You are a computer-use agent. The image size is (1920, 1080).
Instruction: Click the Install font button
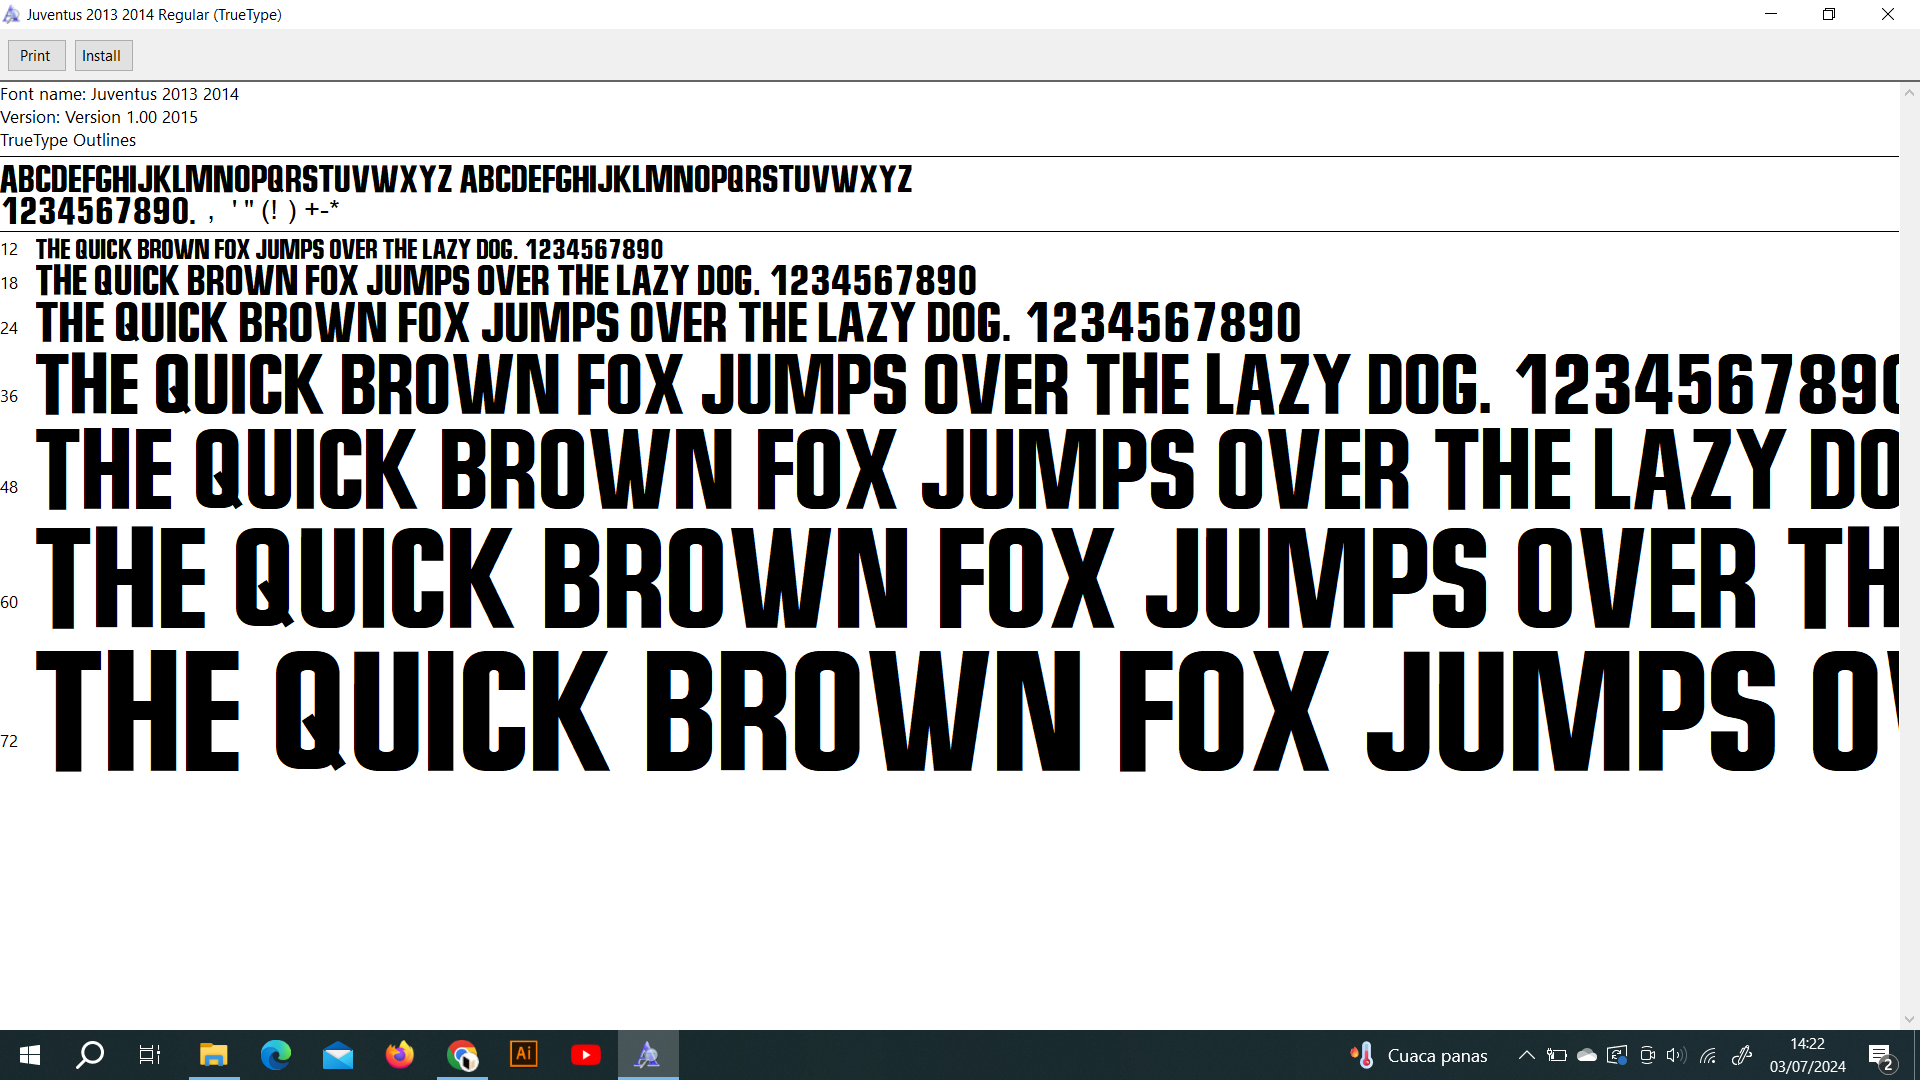pos(101,56)
